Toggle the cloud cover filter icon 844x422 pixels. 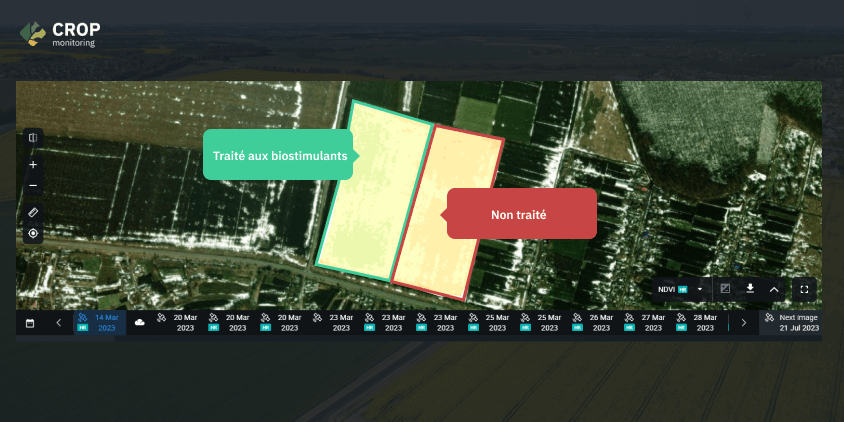click(139, 322)
